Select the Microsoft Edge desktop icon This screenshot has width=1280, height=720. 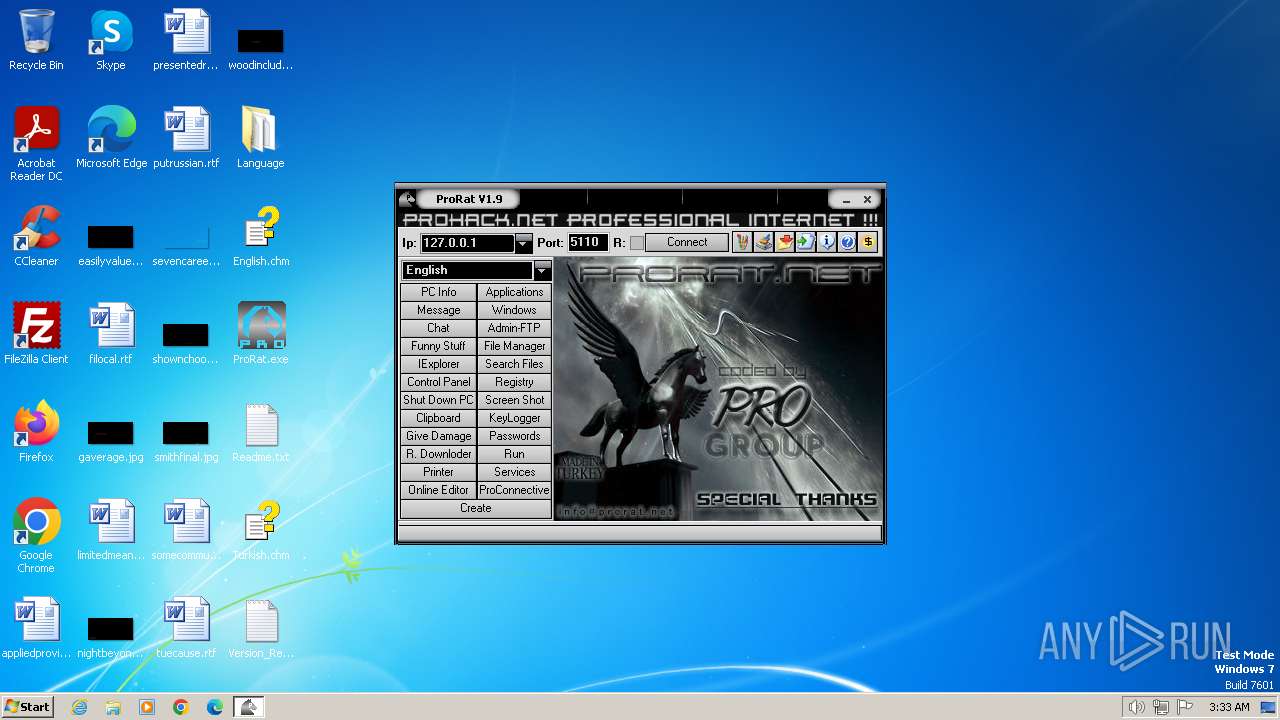click(x=111, y=138)
